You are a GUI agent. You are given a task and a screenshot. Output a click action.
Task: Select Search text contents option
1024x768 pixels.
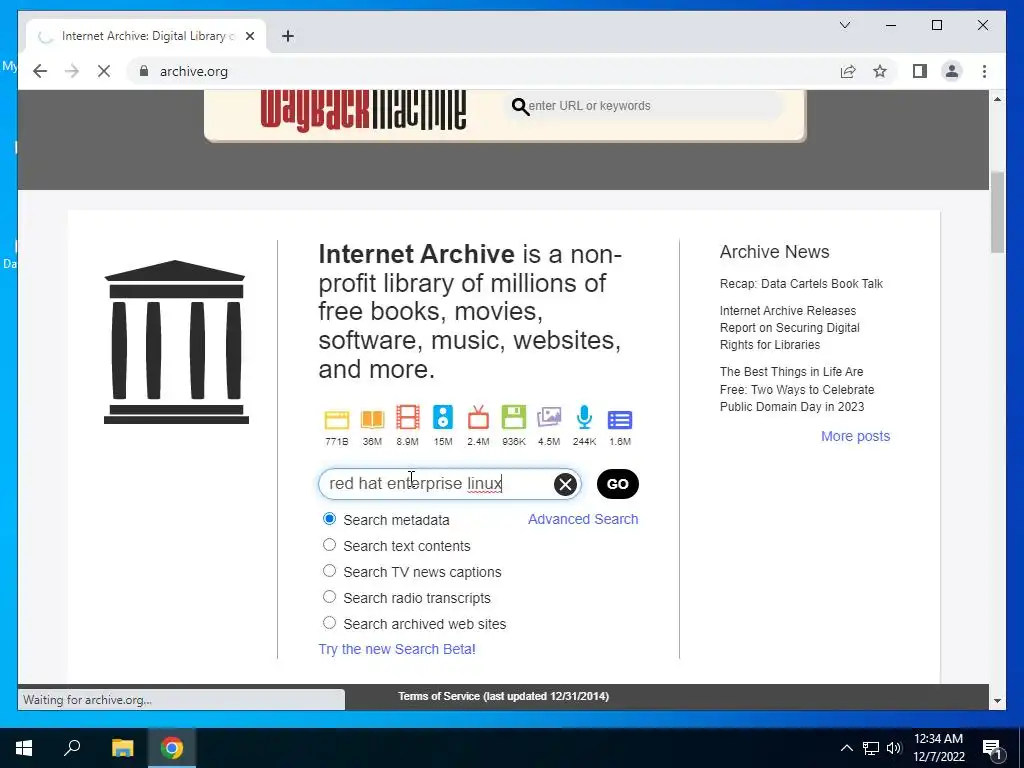pyautogui.click(x=329, y=545)
